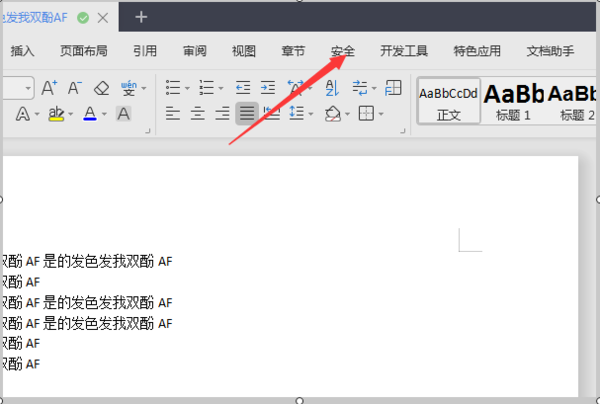
Task: Open the 特色应用 tab
Action: [477, 51]
